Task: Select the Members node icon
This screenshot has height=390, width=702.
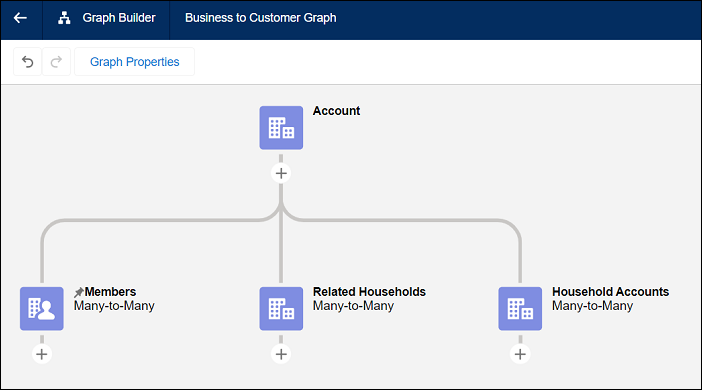Action: pyautogui.click(x=42, y=309)
